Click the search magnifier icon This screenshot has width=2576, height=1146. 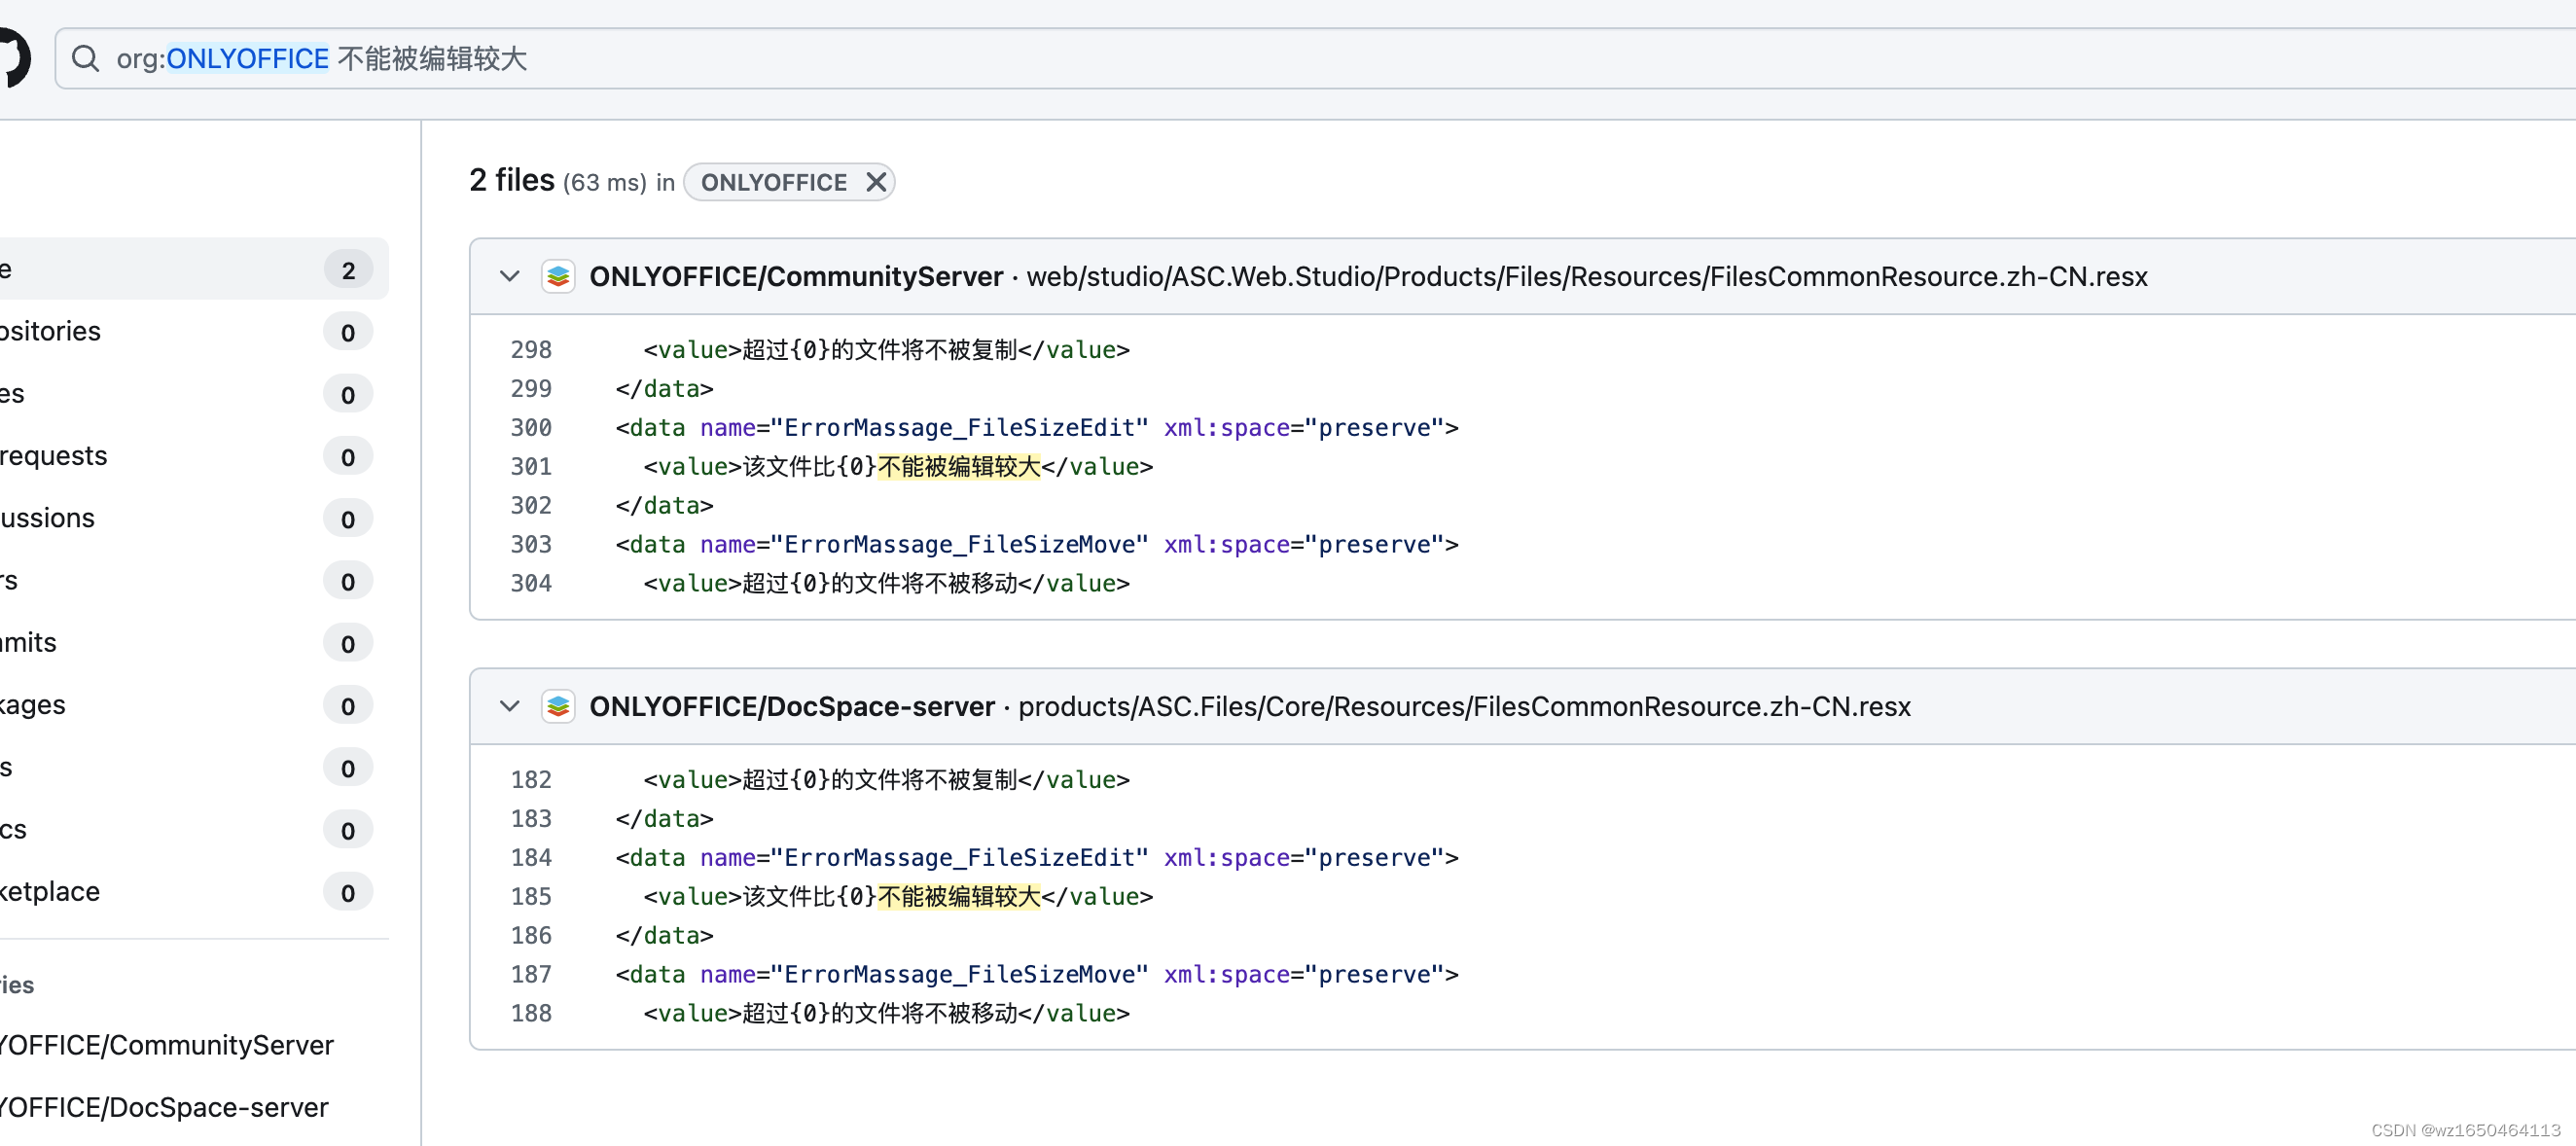(x=86, y=59)
